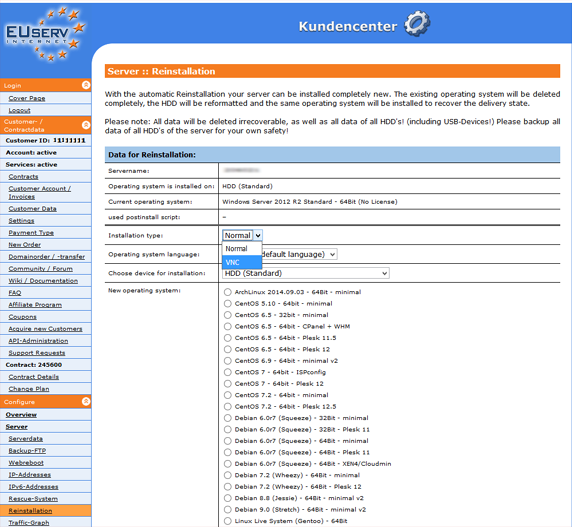Screen dimensions: 572x527
Task: Open Acquire new Customers link
Action: click(x=46, y=329)
